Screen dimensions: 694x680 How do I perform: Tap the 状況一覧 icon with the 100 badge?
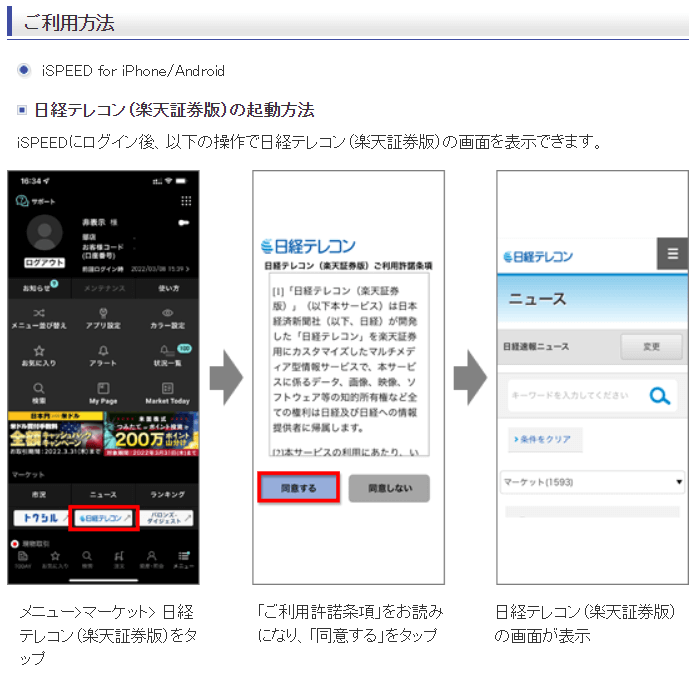tap(167, 351)
